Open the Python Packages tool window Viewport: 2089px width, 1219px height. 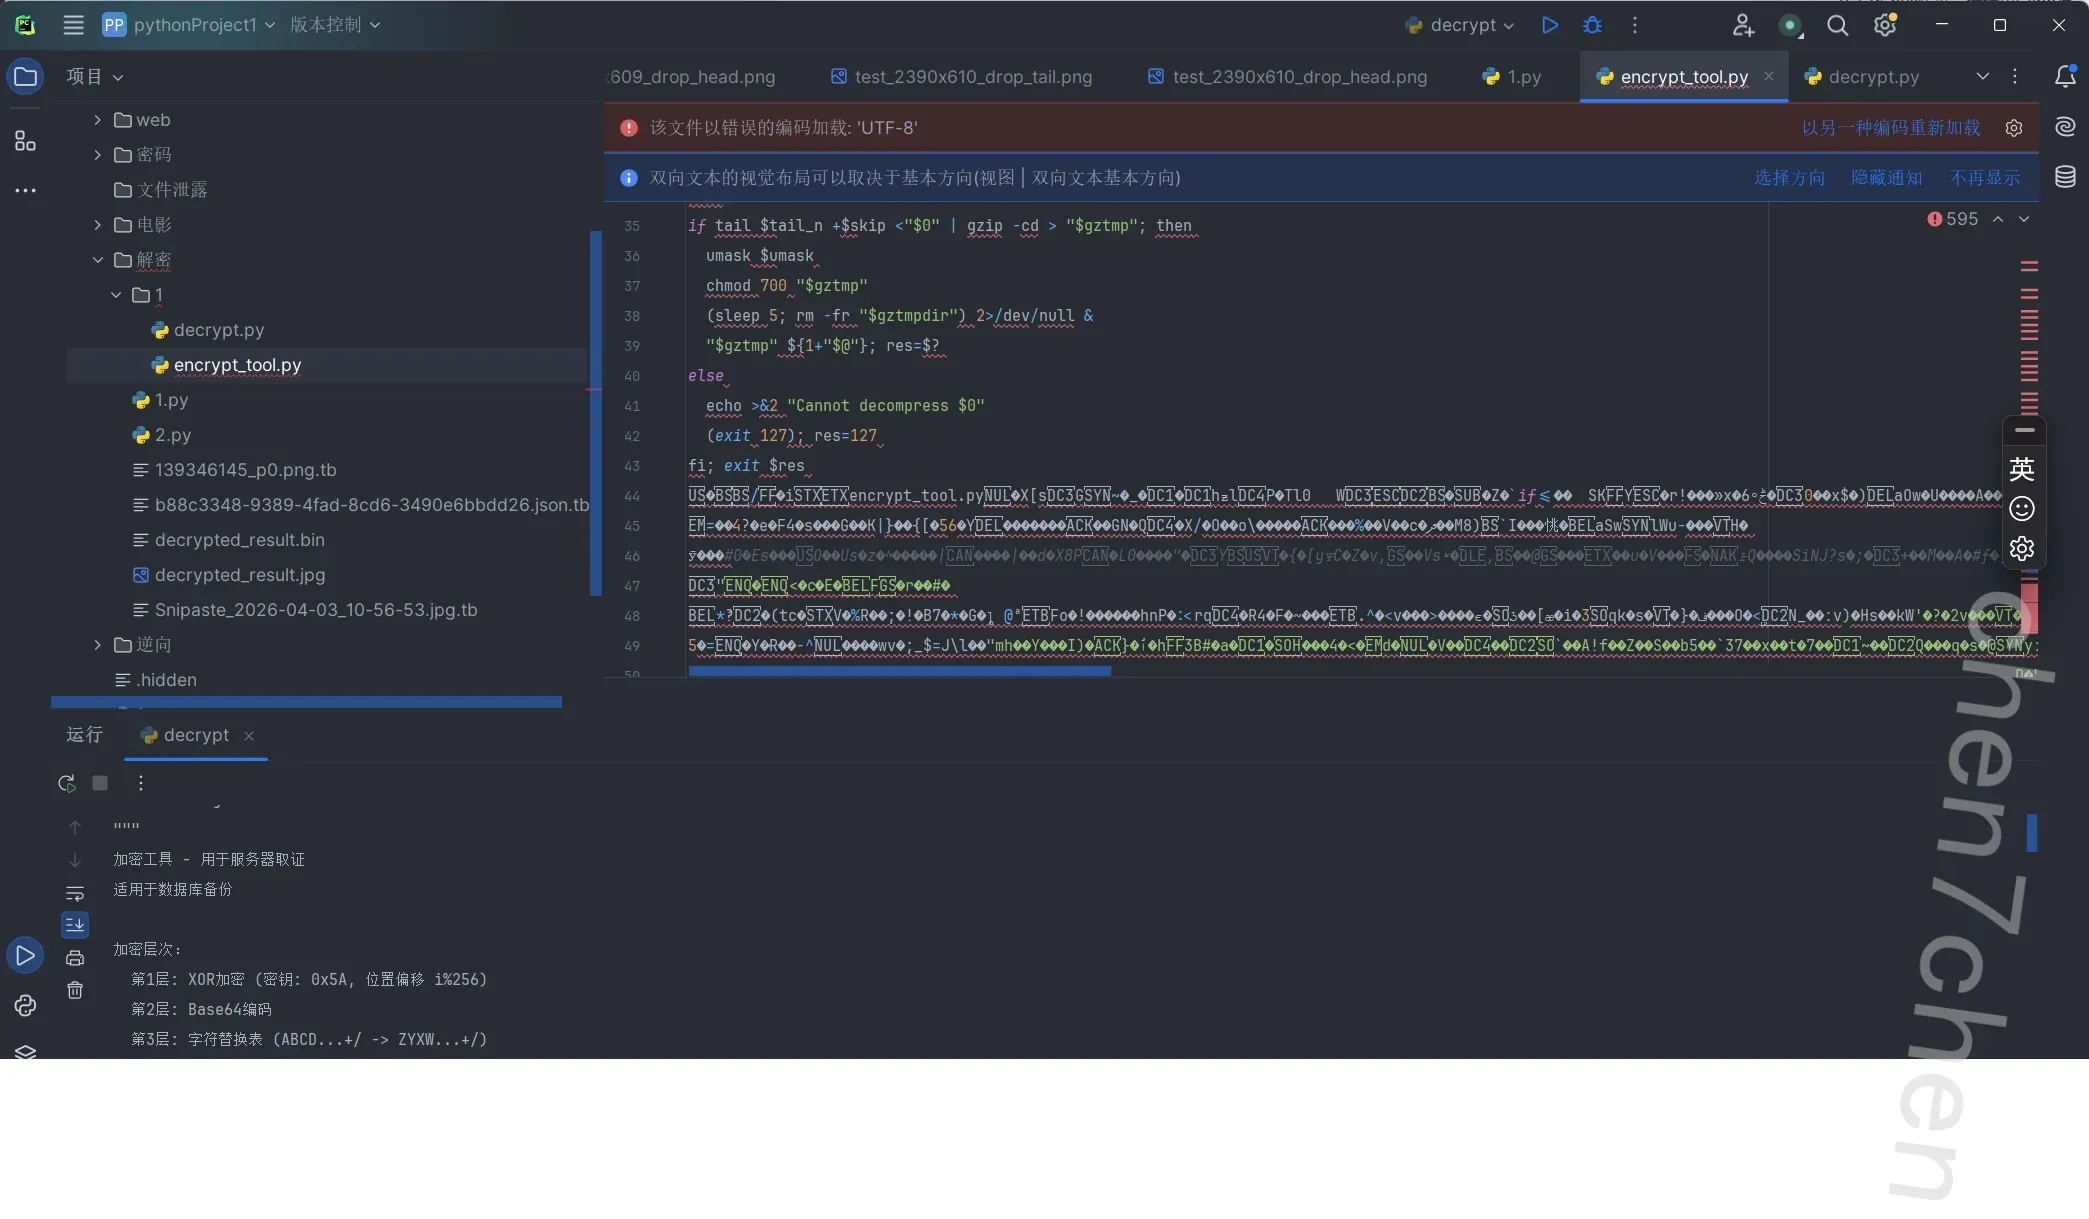(25, 1051)
